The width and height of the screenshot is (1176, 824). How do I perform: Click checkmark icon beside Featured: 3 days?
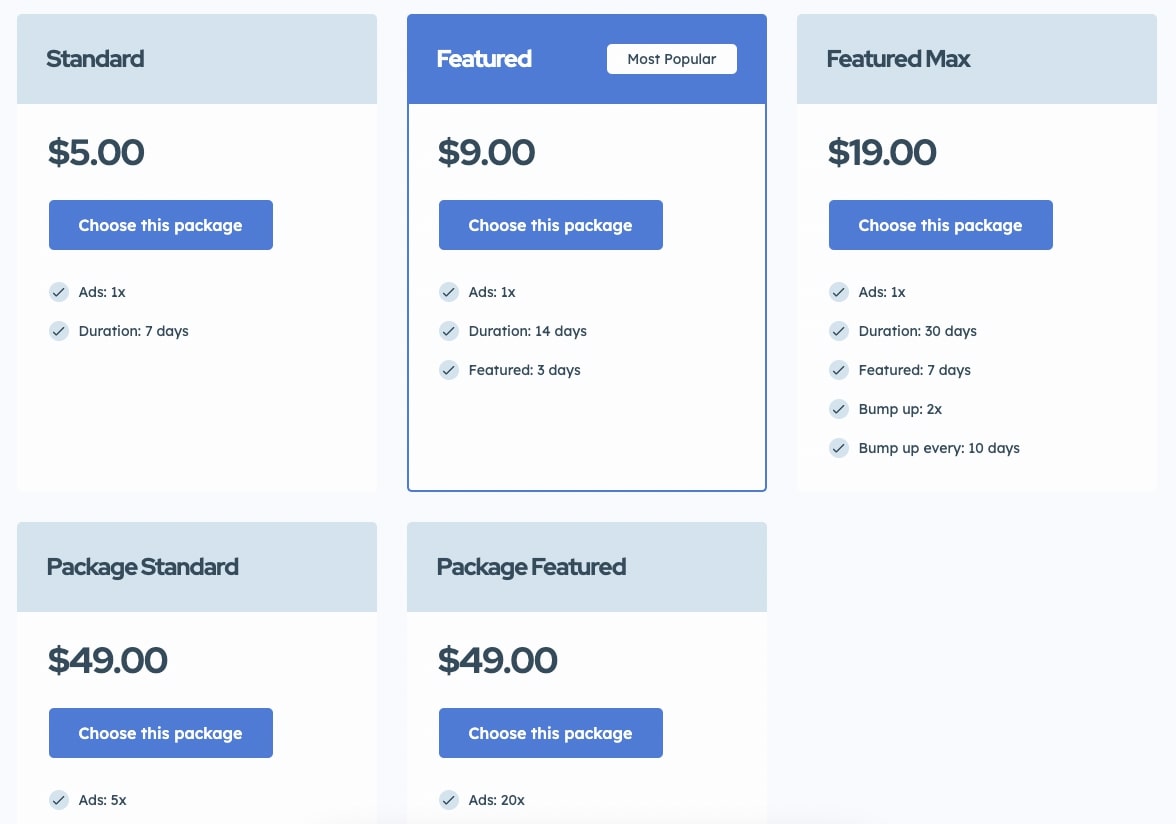[448, 370]
